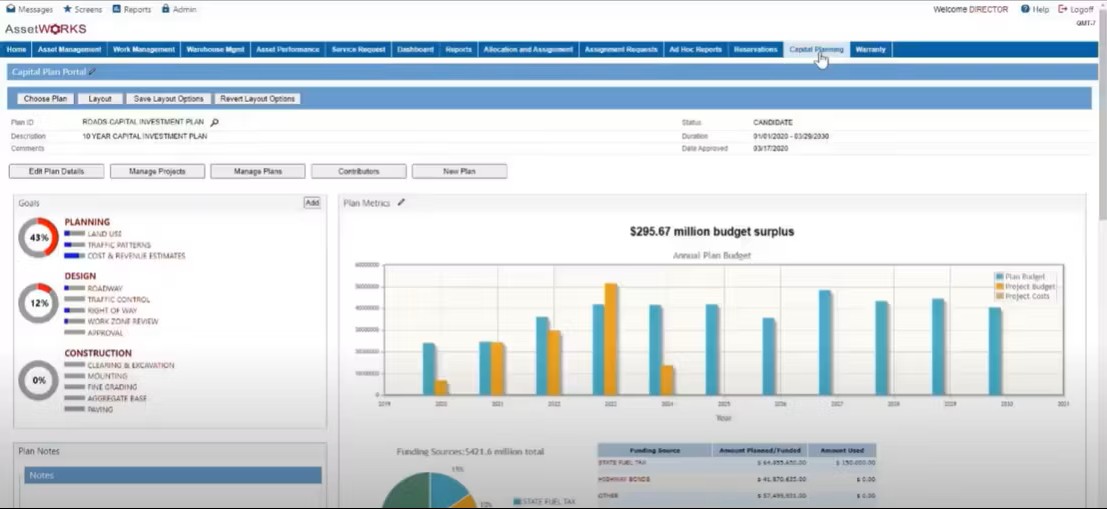Open Asset Management tab
The height and width of the screenshot is (509, 1107).
(x=69, y=49)
